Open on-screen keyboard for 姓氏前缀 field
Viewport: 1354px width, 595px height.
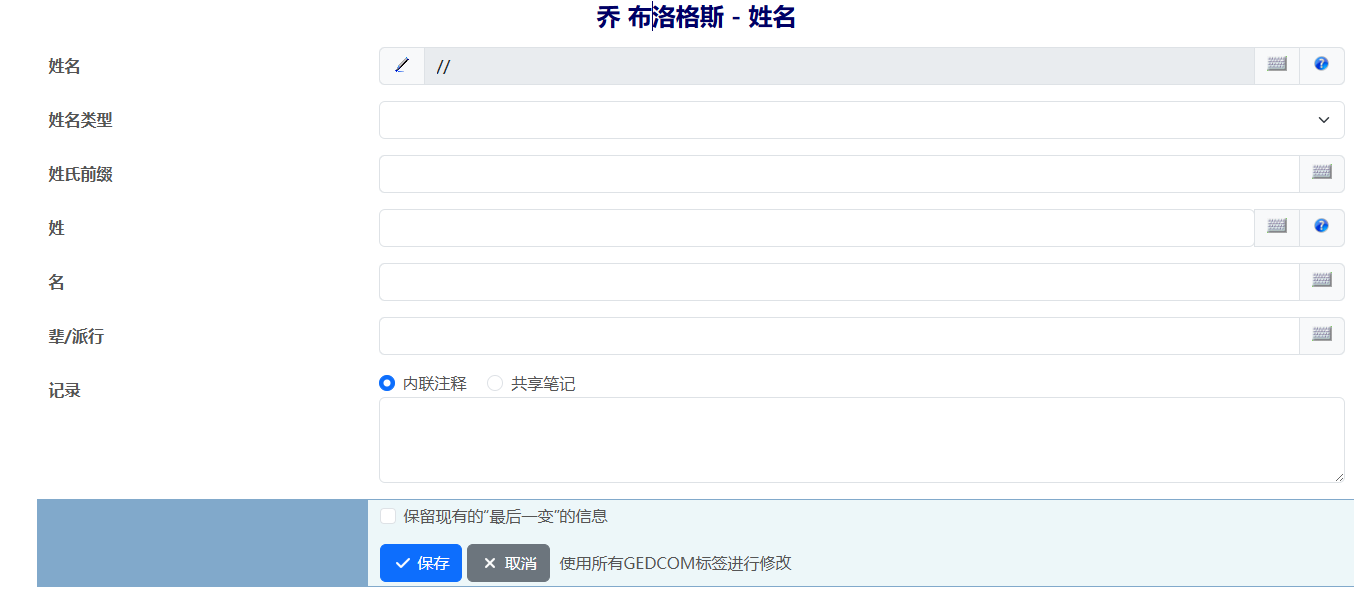(x=1322, y=174)
